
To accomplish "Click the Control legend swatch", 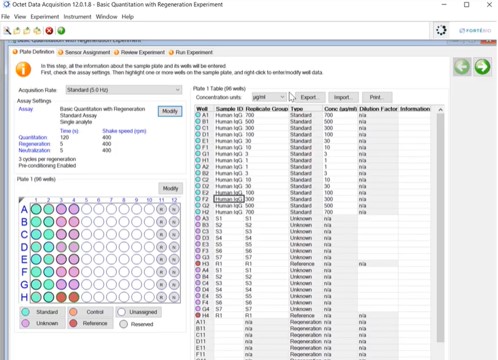I will pos(73,312).
